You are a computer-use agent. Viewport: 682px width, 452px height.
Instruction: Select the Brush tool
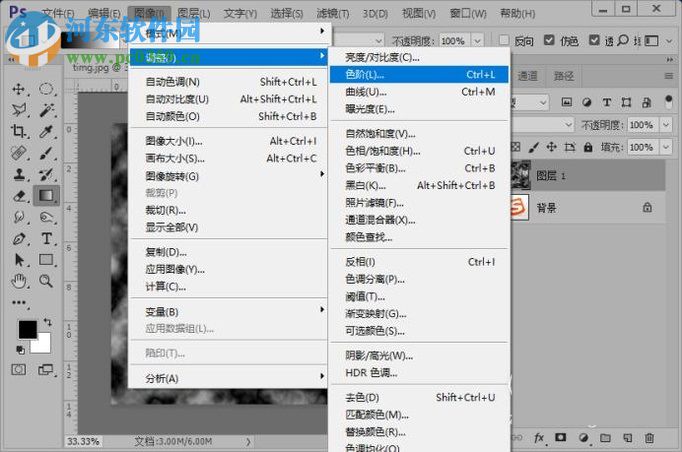pyautogui.click(x=46, y=153)
